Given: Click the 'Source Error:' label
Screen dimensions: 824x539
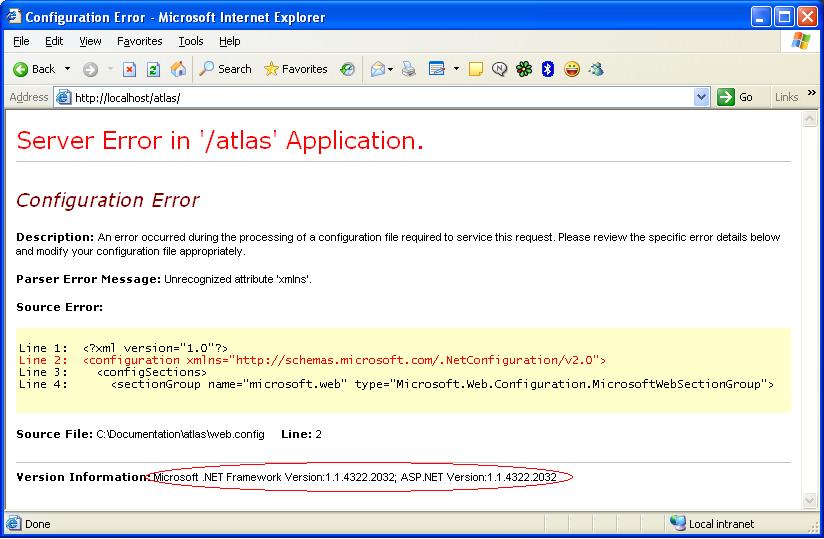Looking at the screenshot, I should pos(59,307).
